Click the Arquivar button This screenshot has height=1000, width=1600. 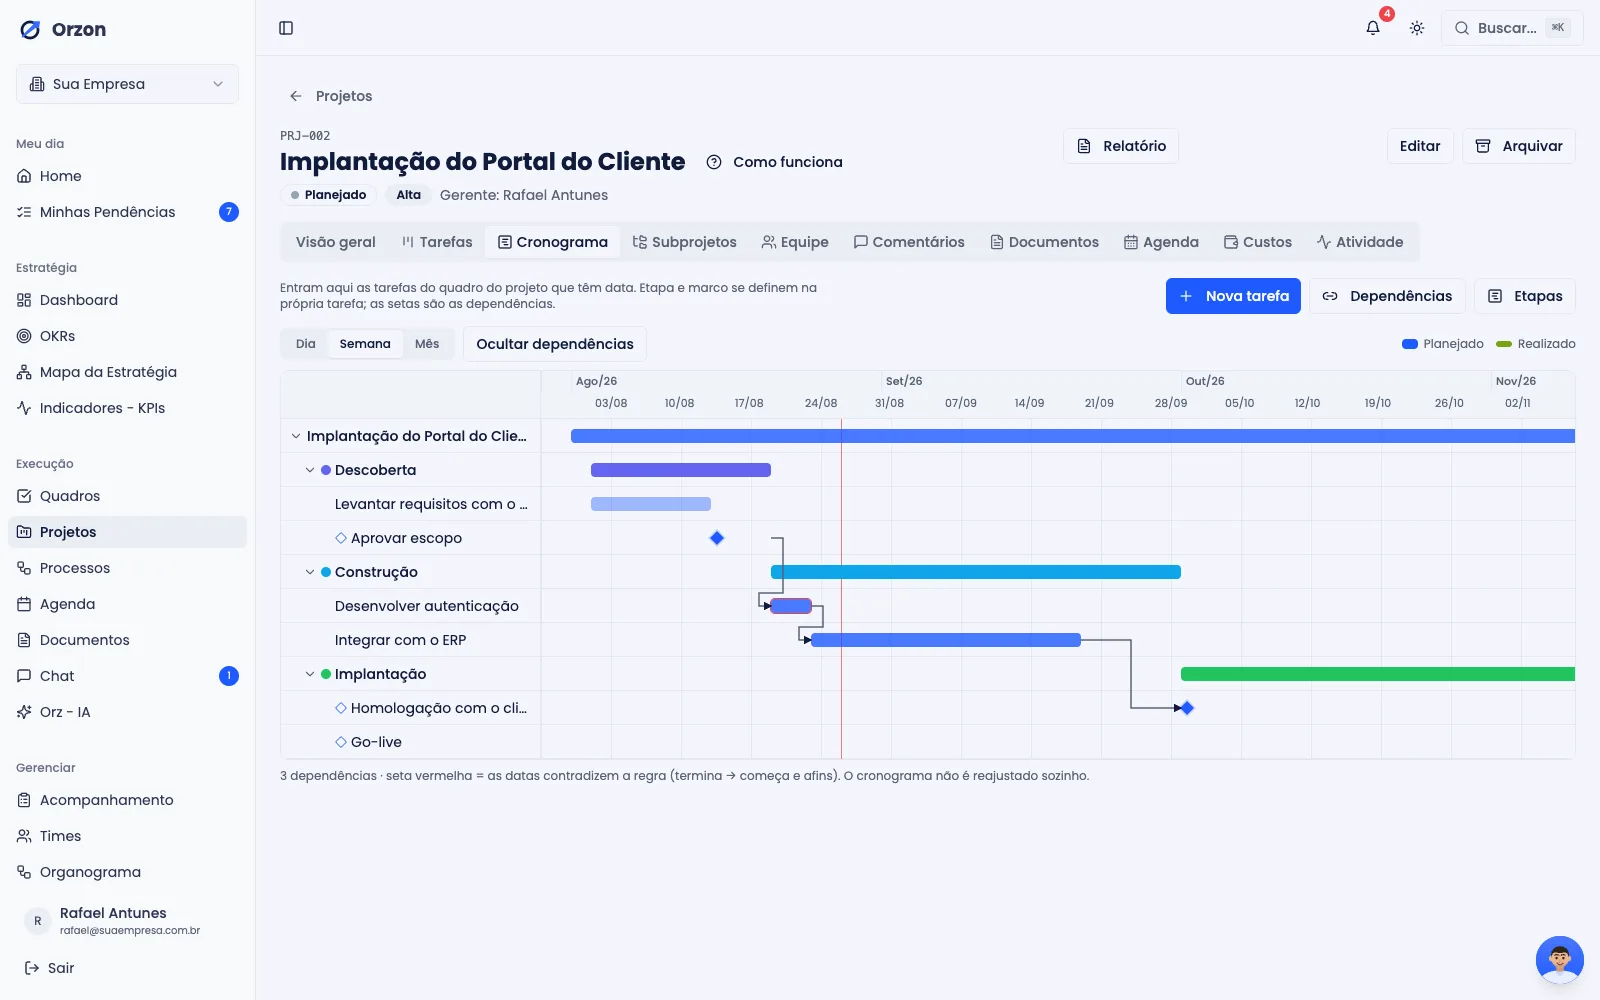[x=1519, y=146]
